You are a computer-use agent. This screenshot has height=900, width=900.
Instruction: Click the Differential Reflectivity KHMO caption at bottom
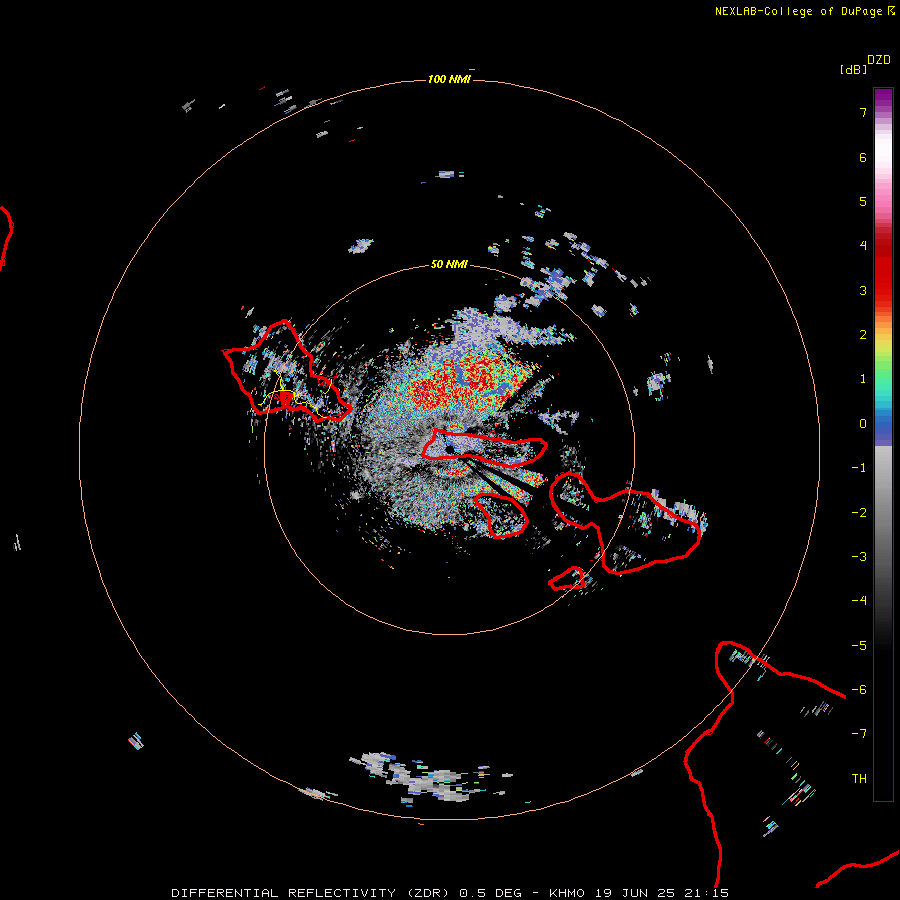[x=450, y=893]
